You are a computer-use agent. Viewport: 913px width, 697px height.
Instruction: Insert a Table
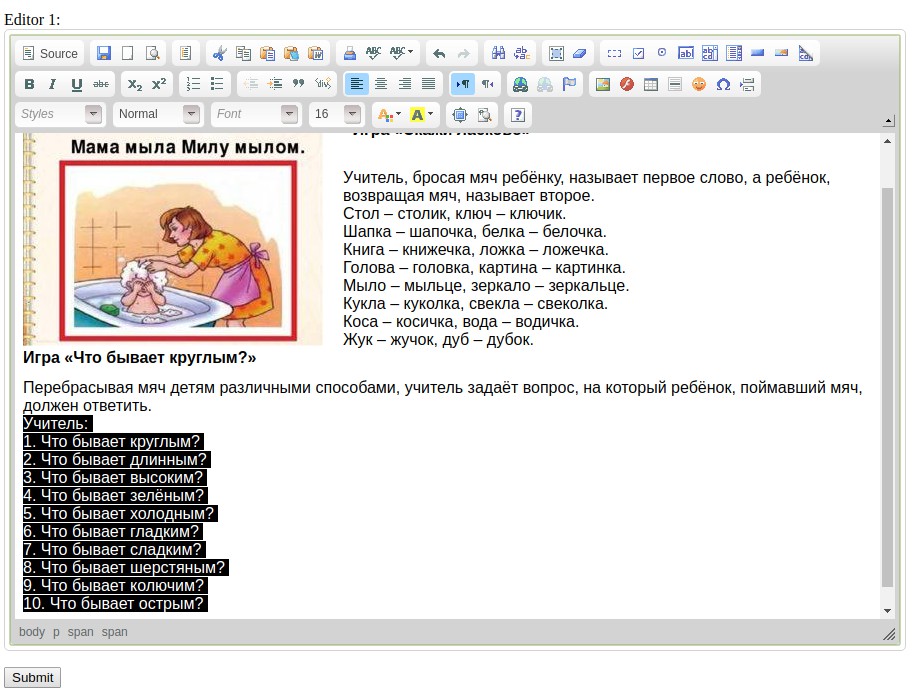(x=651, y=84)
